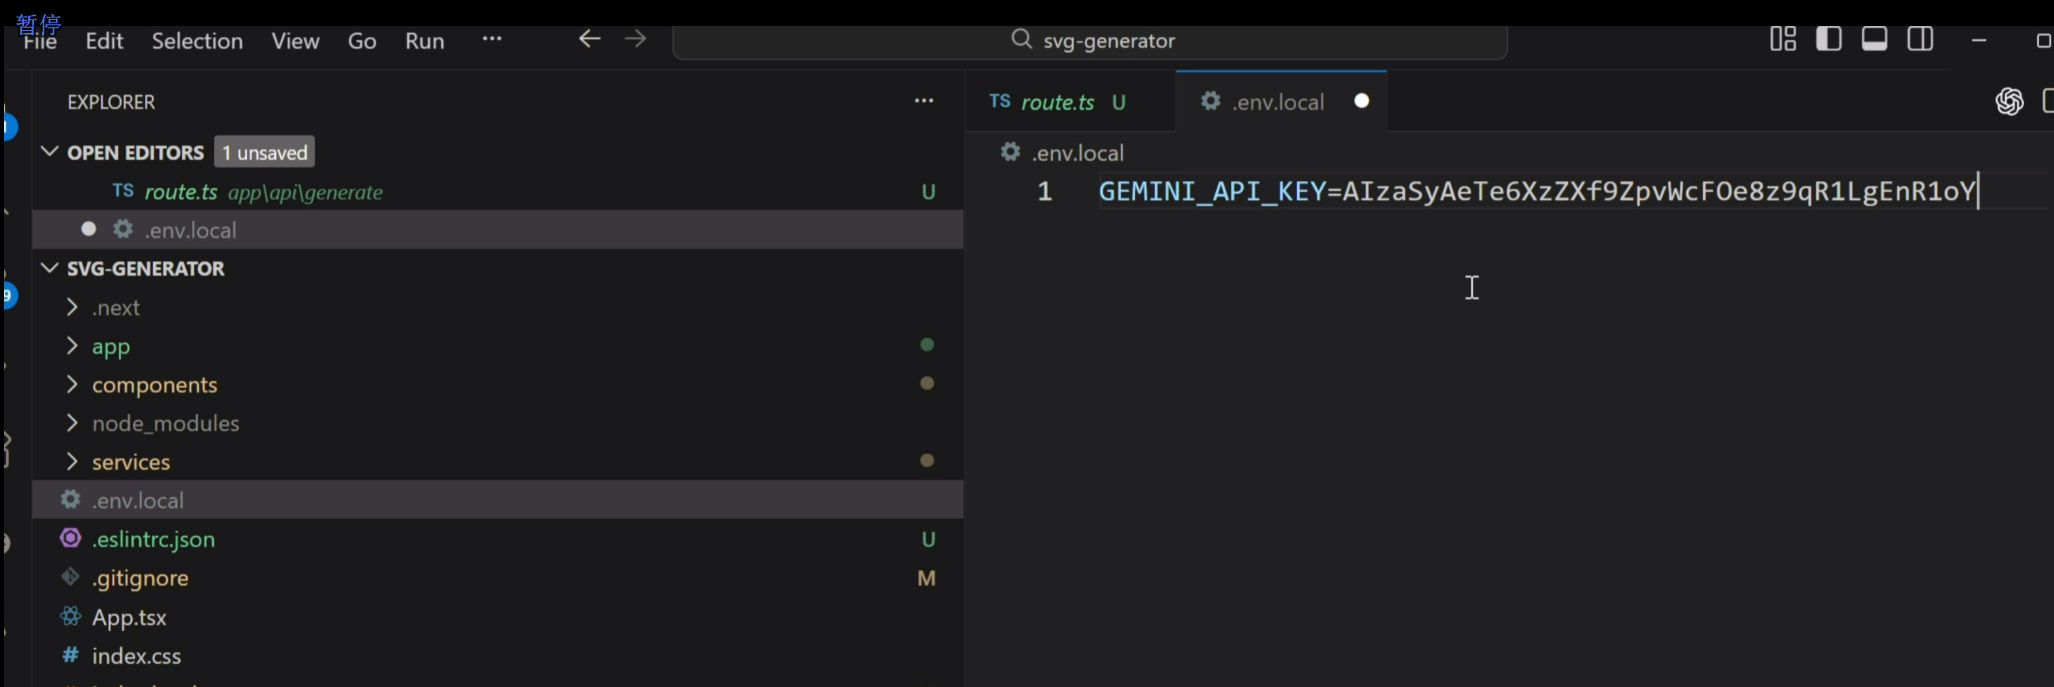This screenshot has height=687, width=2054.
Task: Click the 1 unsaved badge
Action: pyautogui.click(x=265, y=152)
